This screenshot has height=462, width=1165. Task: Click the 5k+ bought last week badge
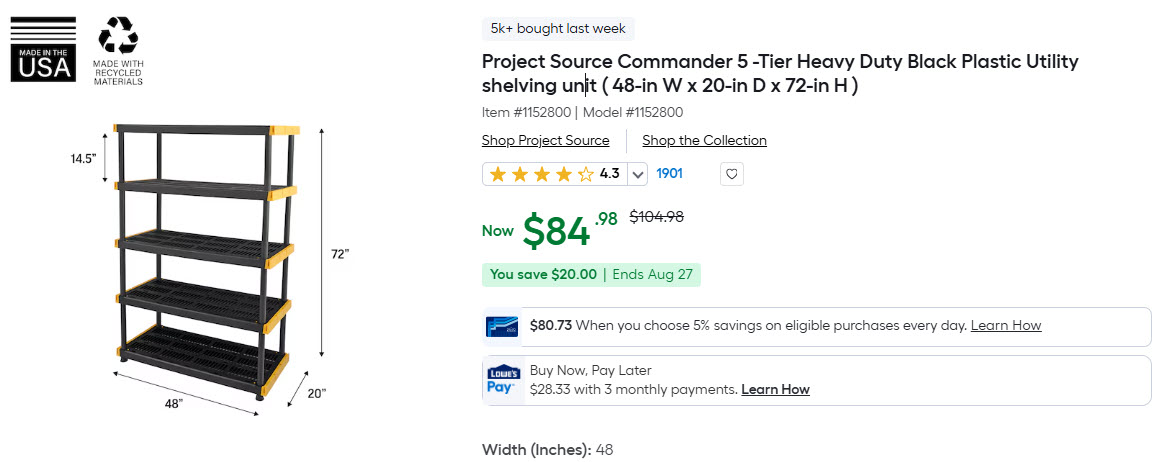coord(558,29)
